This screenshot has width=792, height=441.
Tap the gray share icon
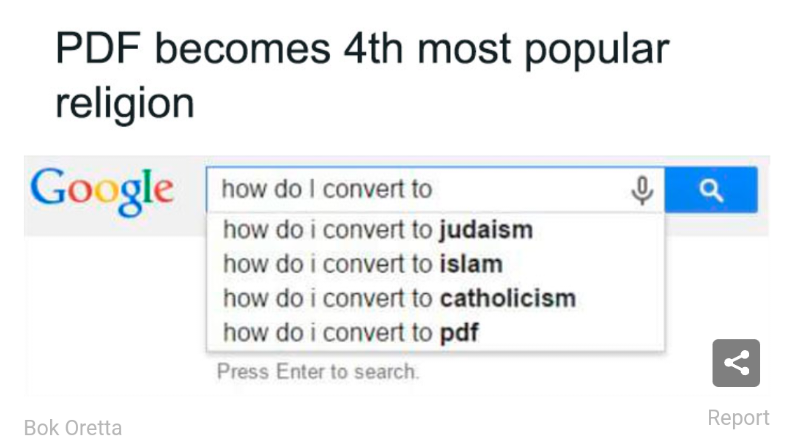[736, 363]
